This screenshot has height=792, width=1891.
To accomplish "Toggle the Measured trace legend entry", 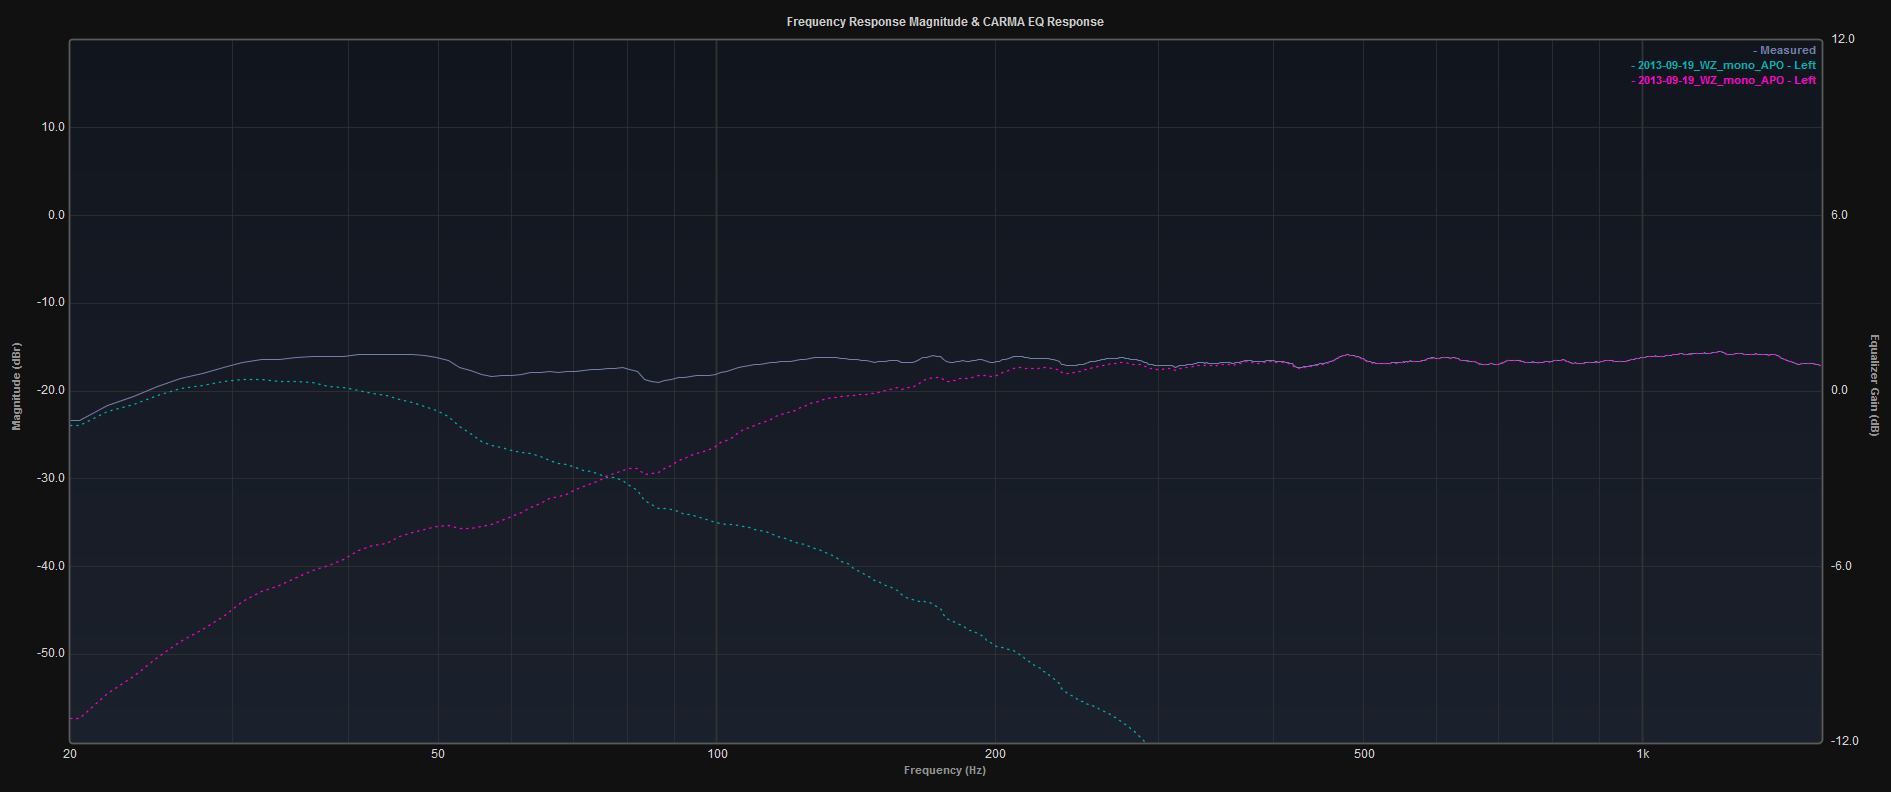I will coord(1786,50).
